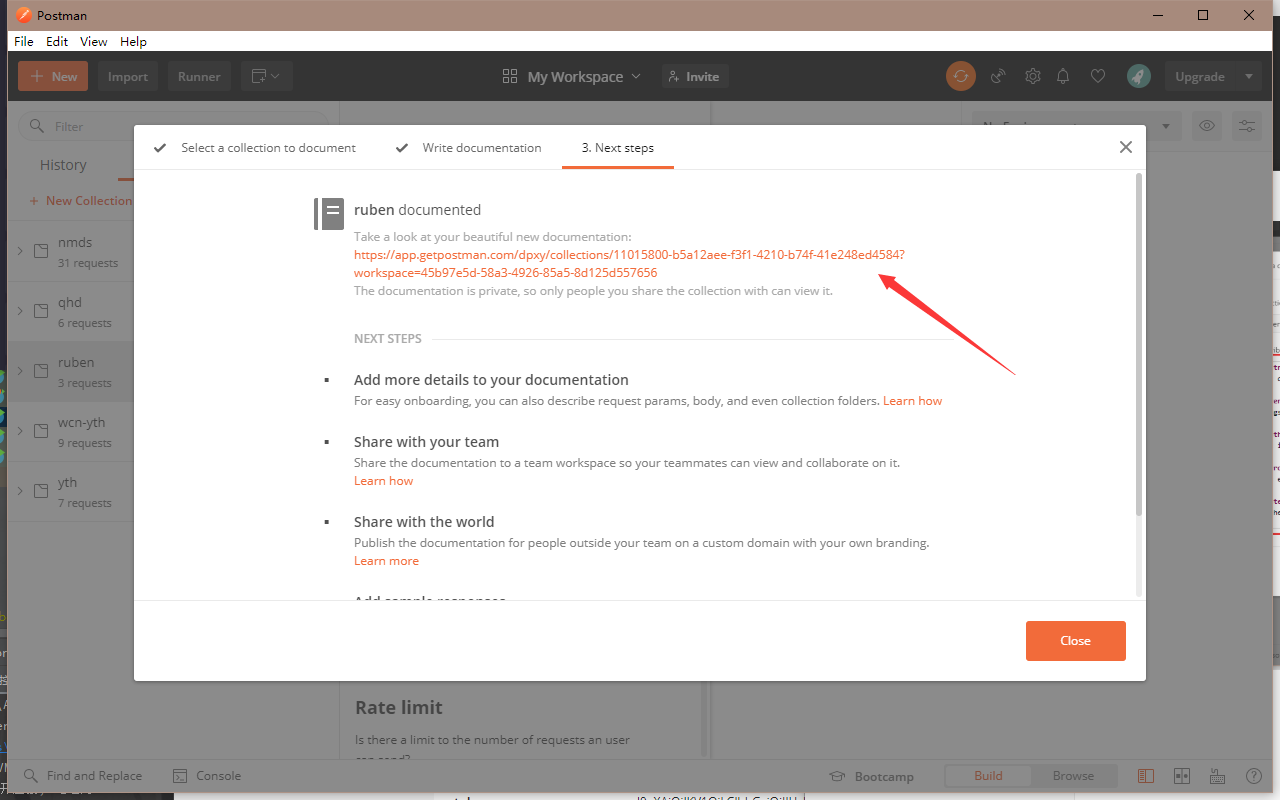This screenshot has width=1280, height=800.
Task: Click the wcn-yth collection folder icon
Action: [x=41, y=431]
